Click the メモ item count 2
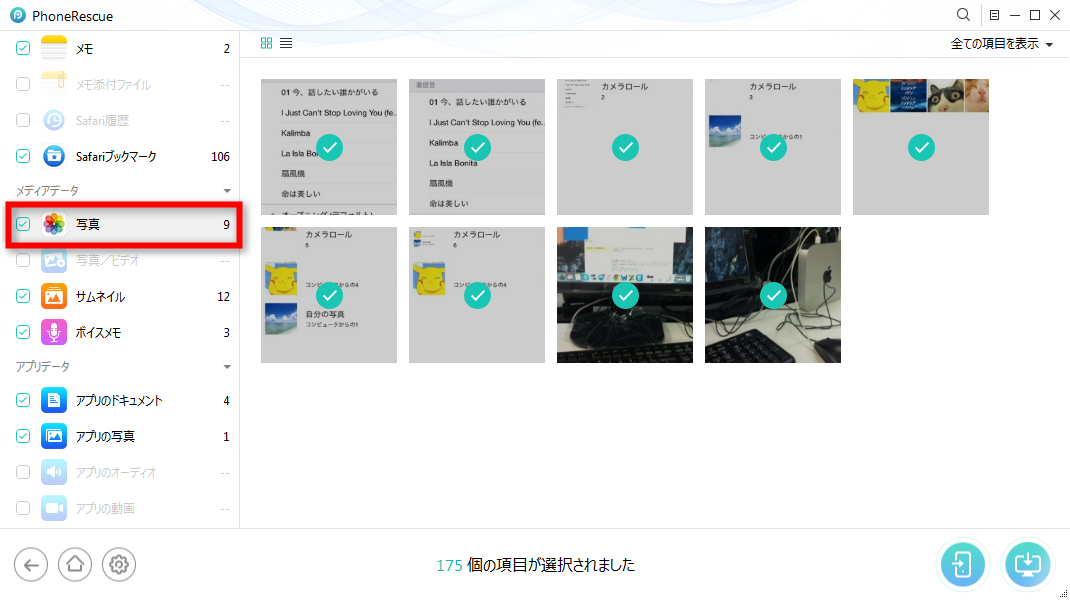The width and height of the screenshot is (1070, 600). tap(227, 48)
